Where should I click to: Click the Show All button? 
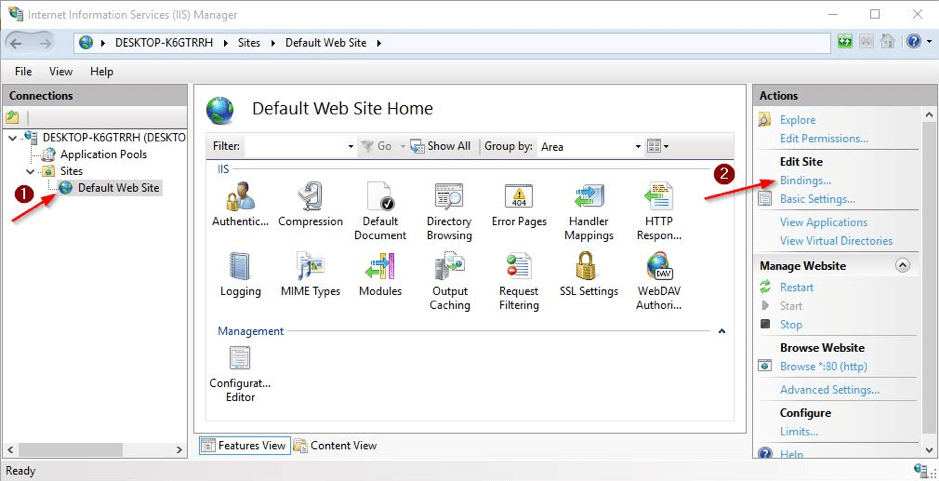click(x=441, y=146)
